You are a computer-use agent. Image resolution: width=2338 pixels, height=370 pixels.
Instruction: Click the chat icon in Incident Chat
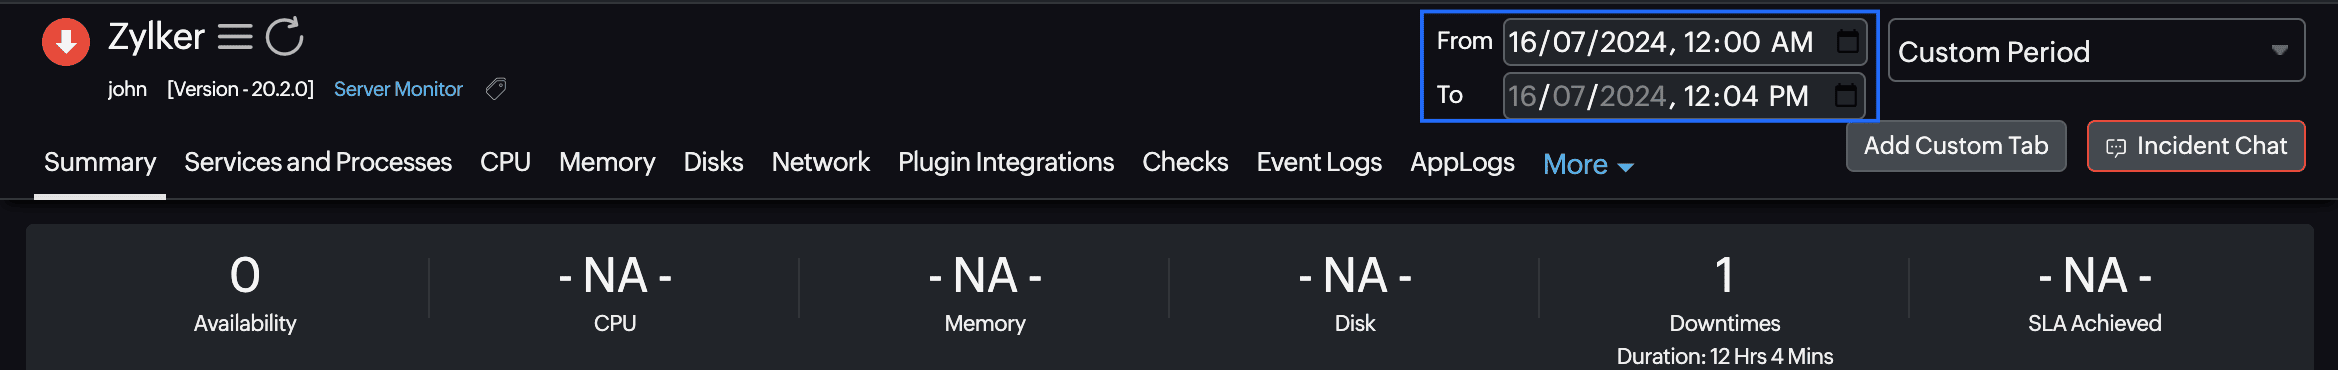(x=2116, y=147)
